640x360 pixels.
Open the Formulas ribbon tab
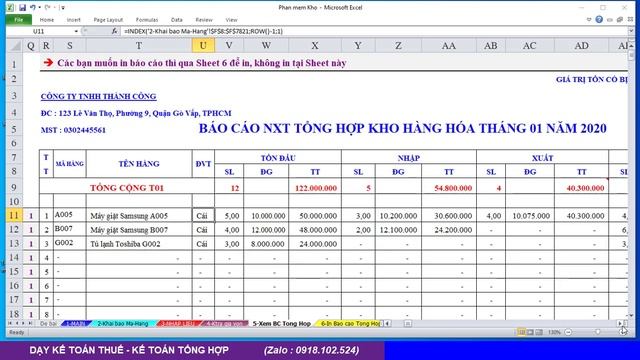[x=147, y=20]
